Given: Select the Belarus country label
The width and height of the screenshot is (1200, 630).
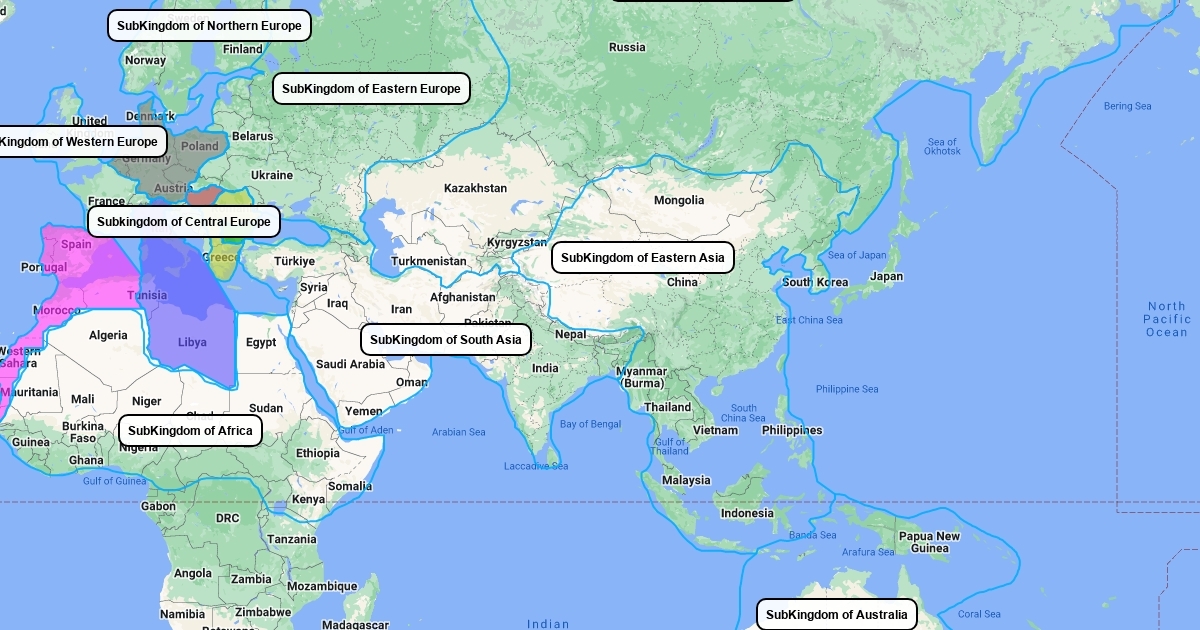Looking at the screenshot, I should [x=252, y=136].
